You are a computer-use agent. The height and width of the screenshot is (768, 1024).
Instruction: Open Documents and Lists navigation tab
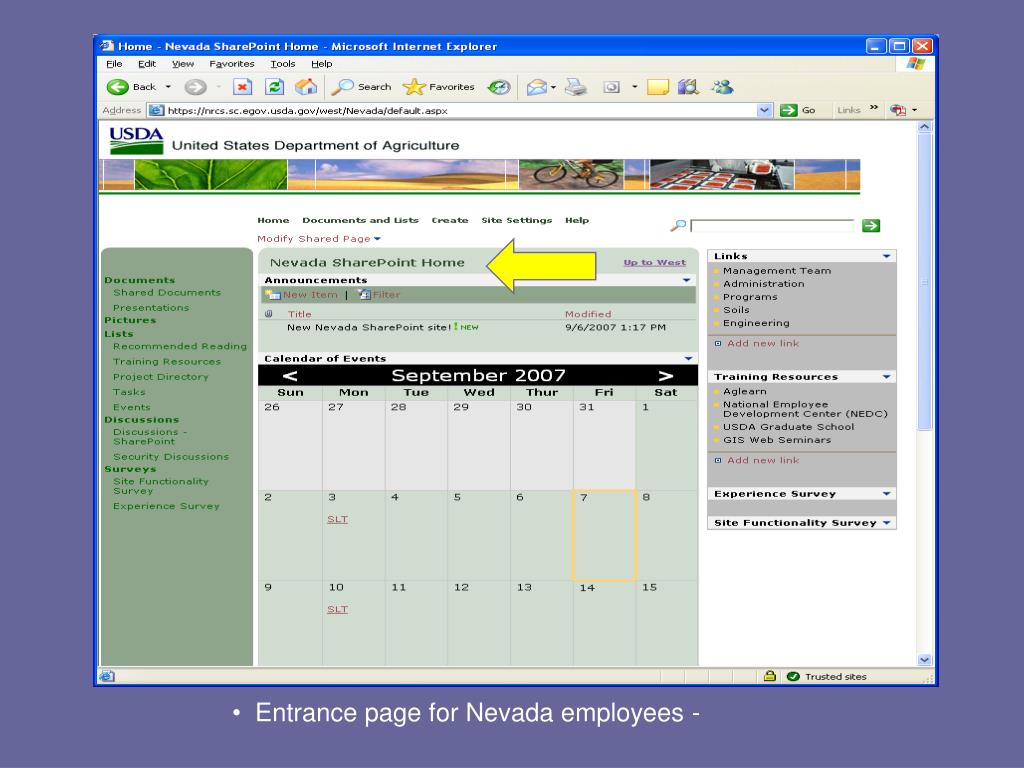coord(360,220)
